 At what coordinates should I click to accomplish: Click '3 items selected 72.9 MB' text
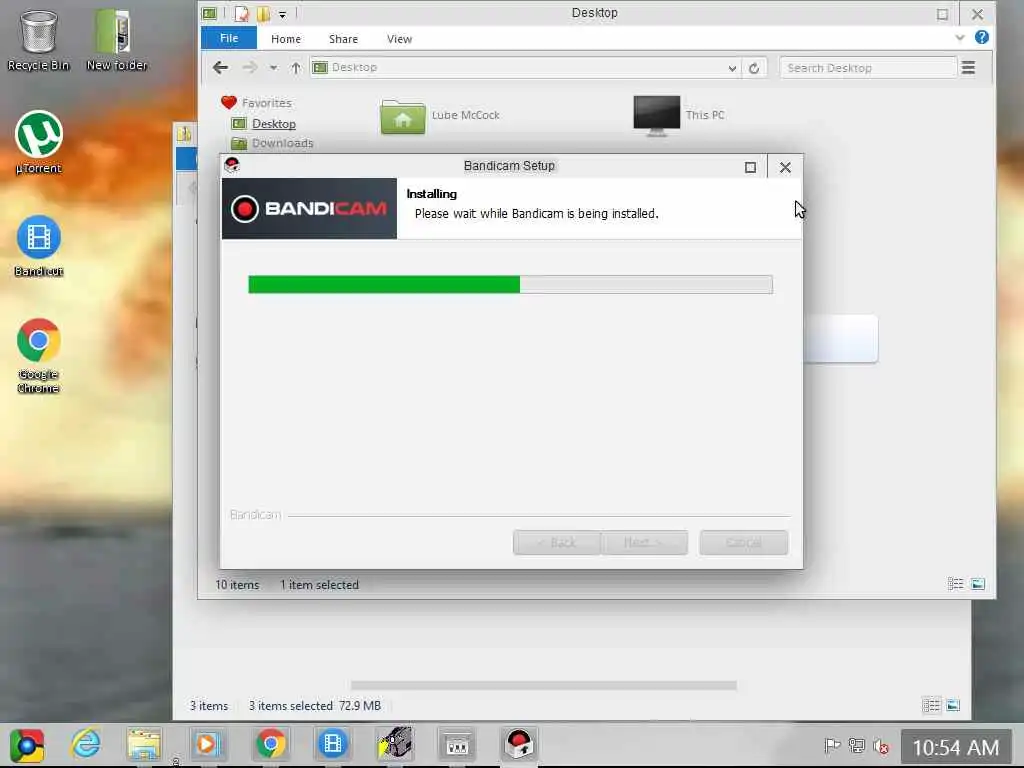coord(315,705)
